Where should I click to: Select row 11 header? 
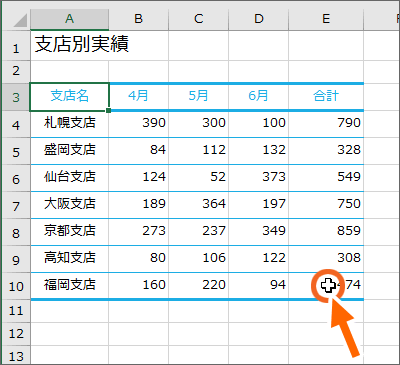pos(16,311)
